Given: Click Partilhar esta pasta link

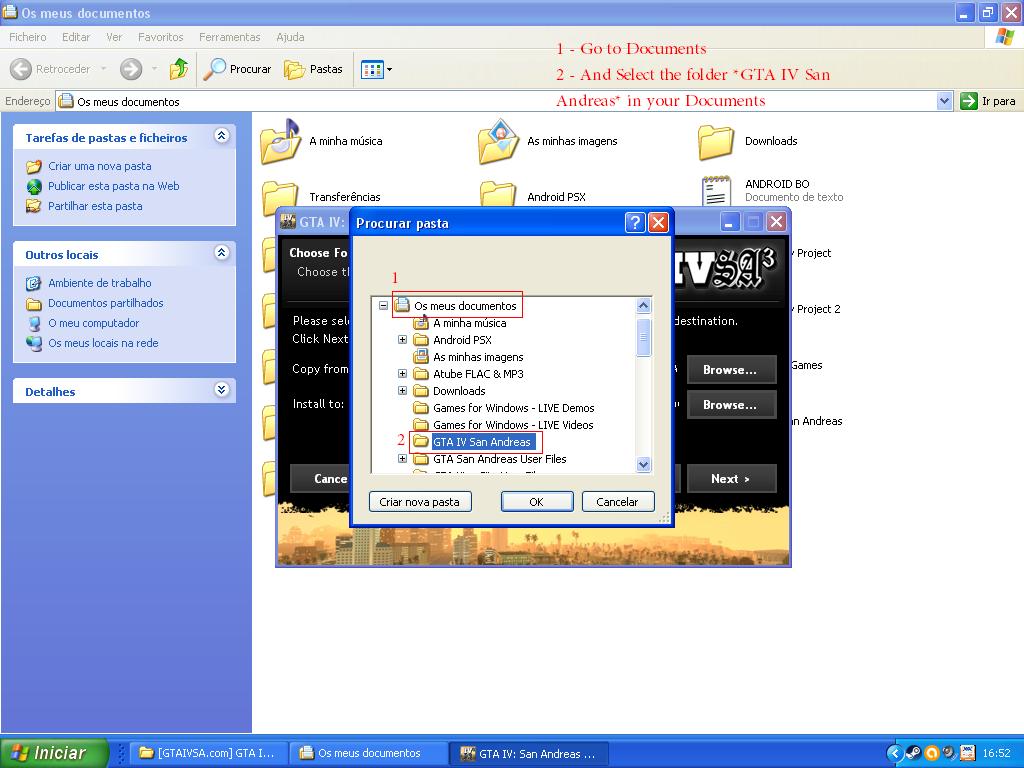Looking at the screenshot, I should pos(95,206).
